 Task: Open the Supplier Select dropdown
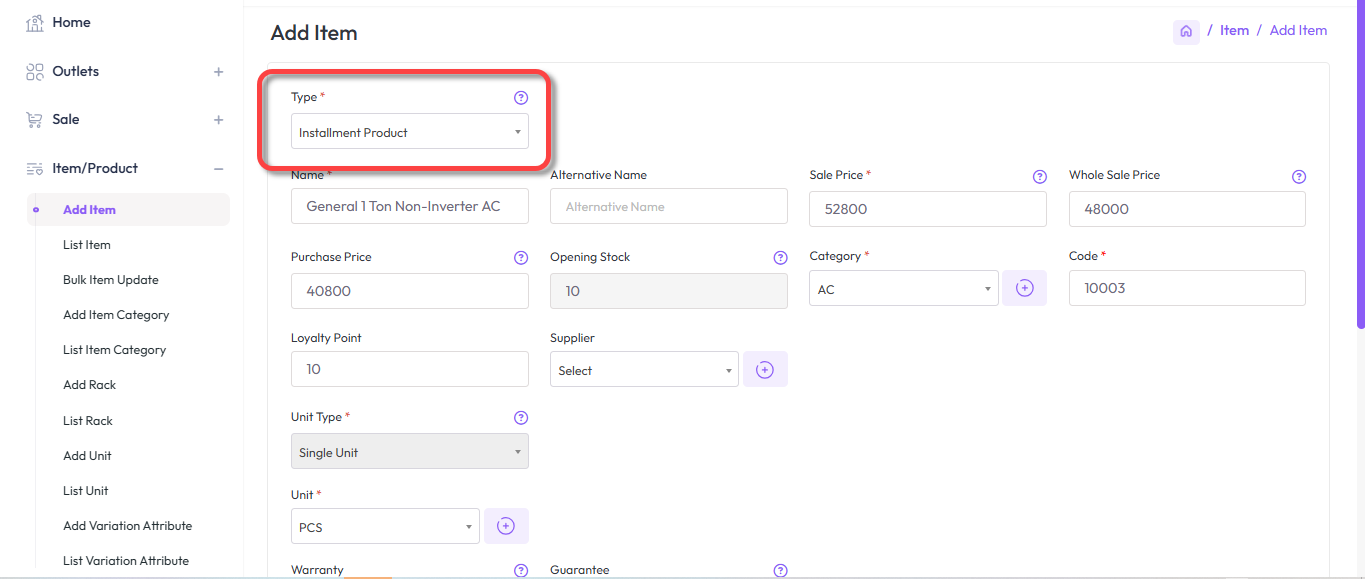644,370
